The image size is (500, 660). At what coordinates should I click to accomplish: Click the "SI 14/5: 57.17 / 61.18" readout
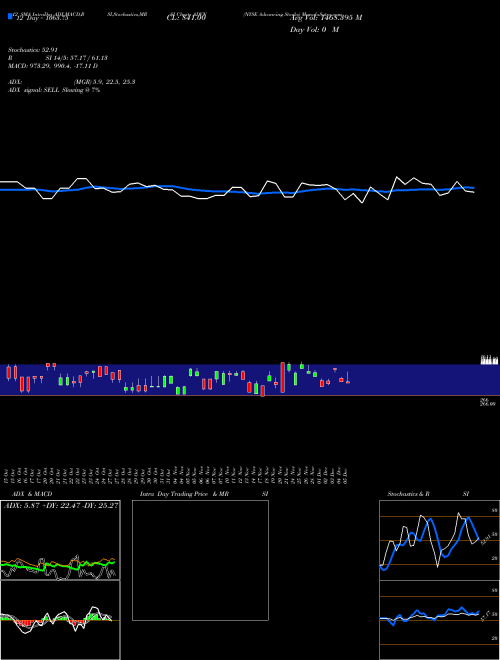pyautogui.click(x=77, y=58)
